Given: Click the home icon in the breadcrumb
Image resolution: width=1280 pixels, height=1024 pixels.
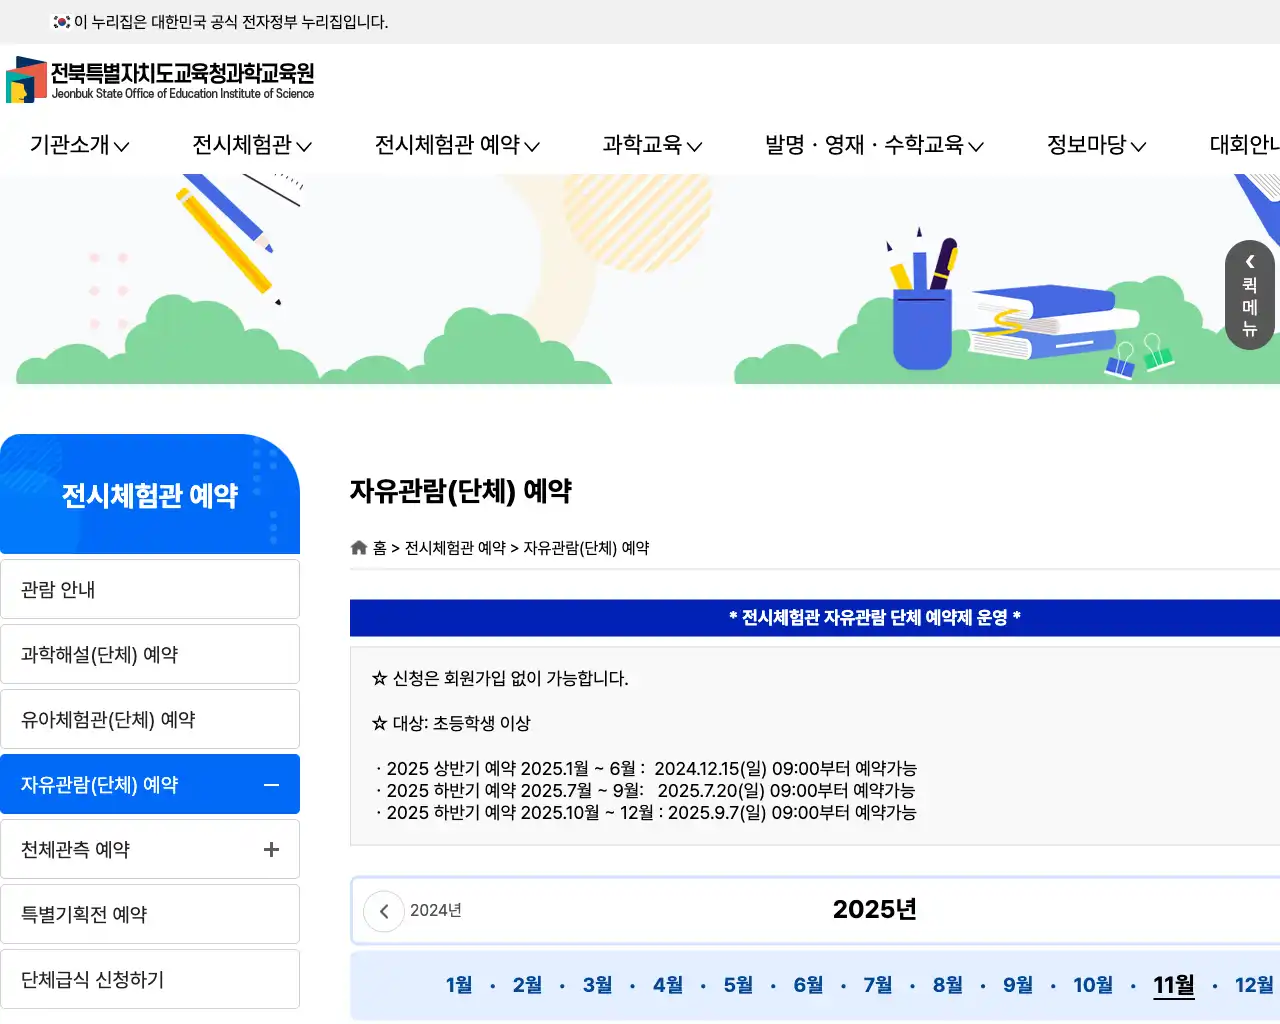Looking at the screenshot, I should click(x=358, y=547).
